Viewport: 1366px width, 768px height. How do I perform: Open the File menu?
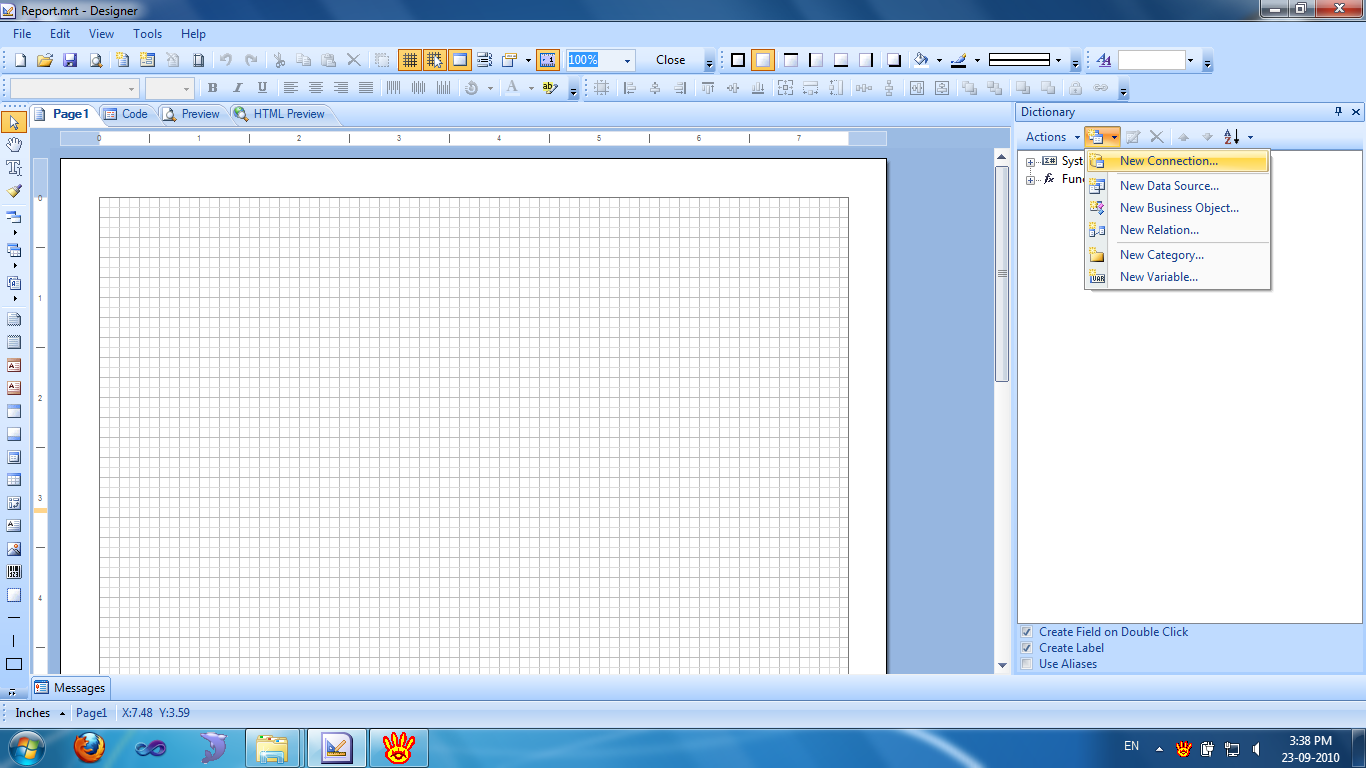(x=22, y=34)
